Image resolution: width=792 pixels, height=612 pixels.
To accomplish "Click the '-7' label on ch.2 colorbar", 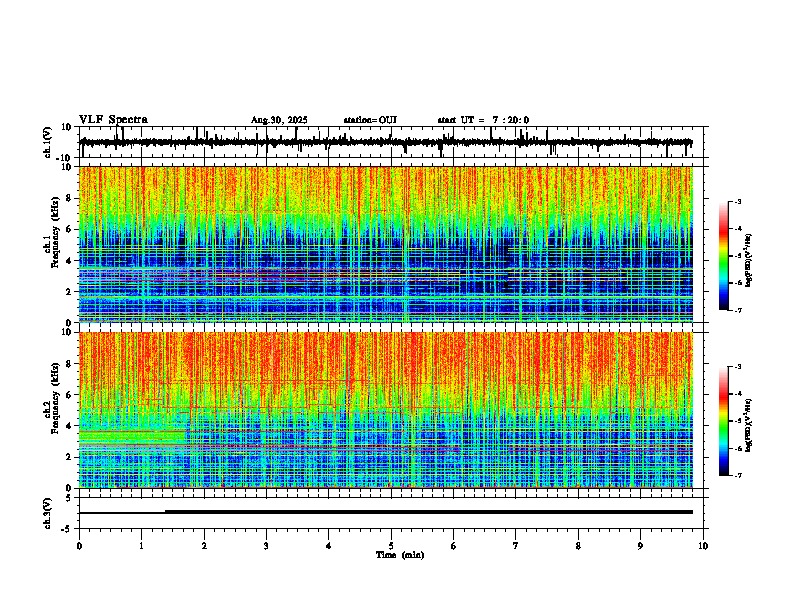I will 738,475.
